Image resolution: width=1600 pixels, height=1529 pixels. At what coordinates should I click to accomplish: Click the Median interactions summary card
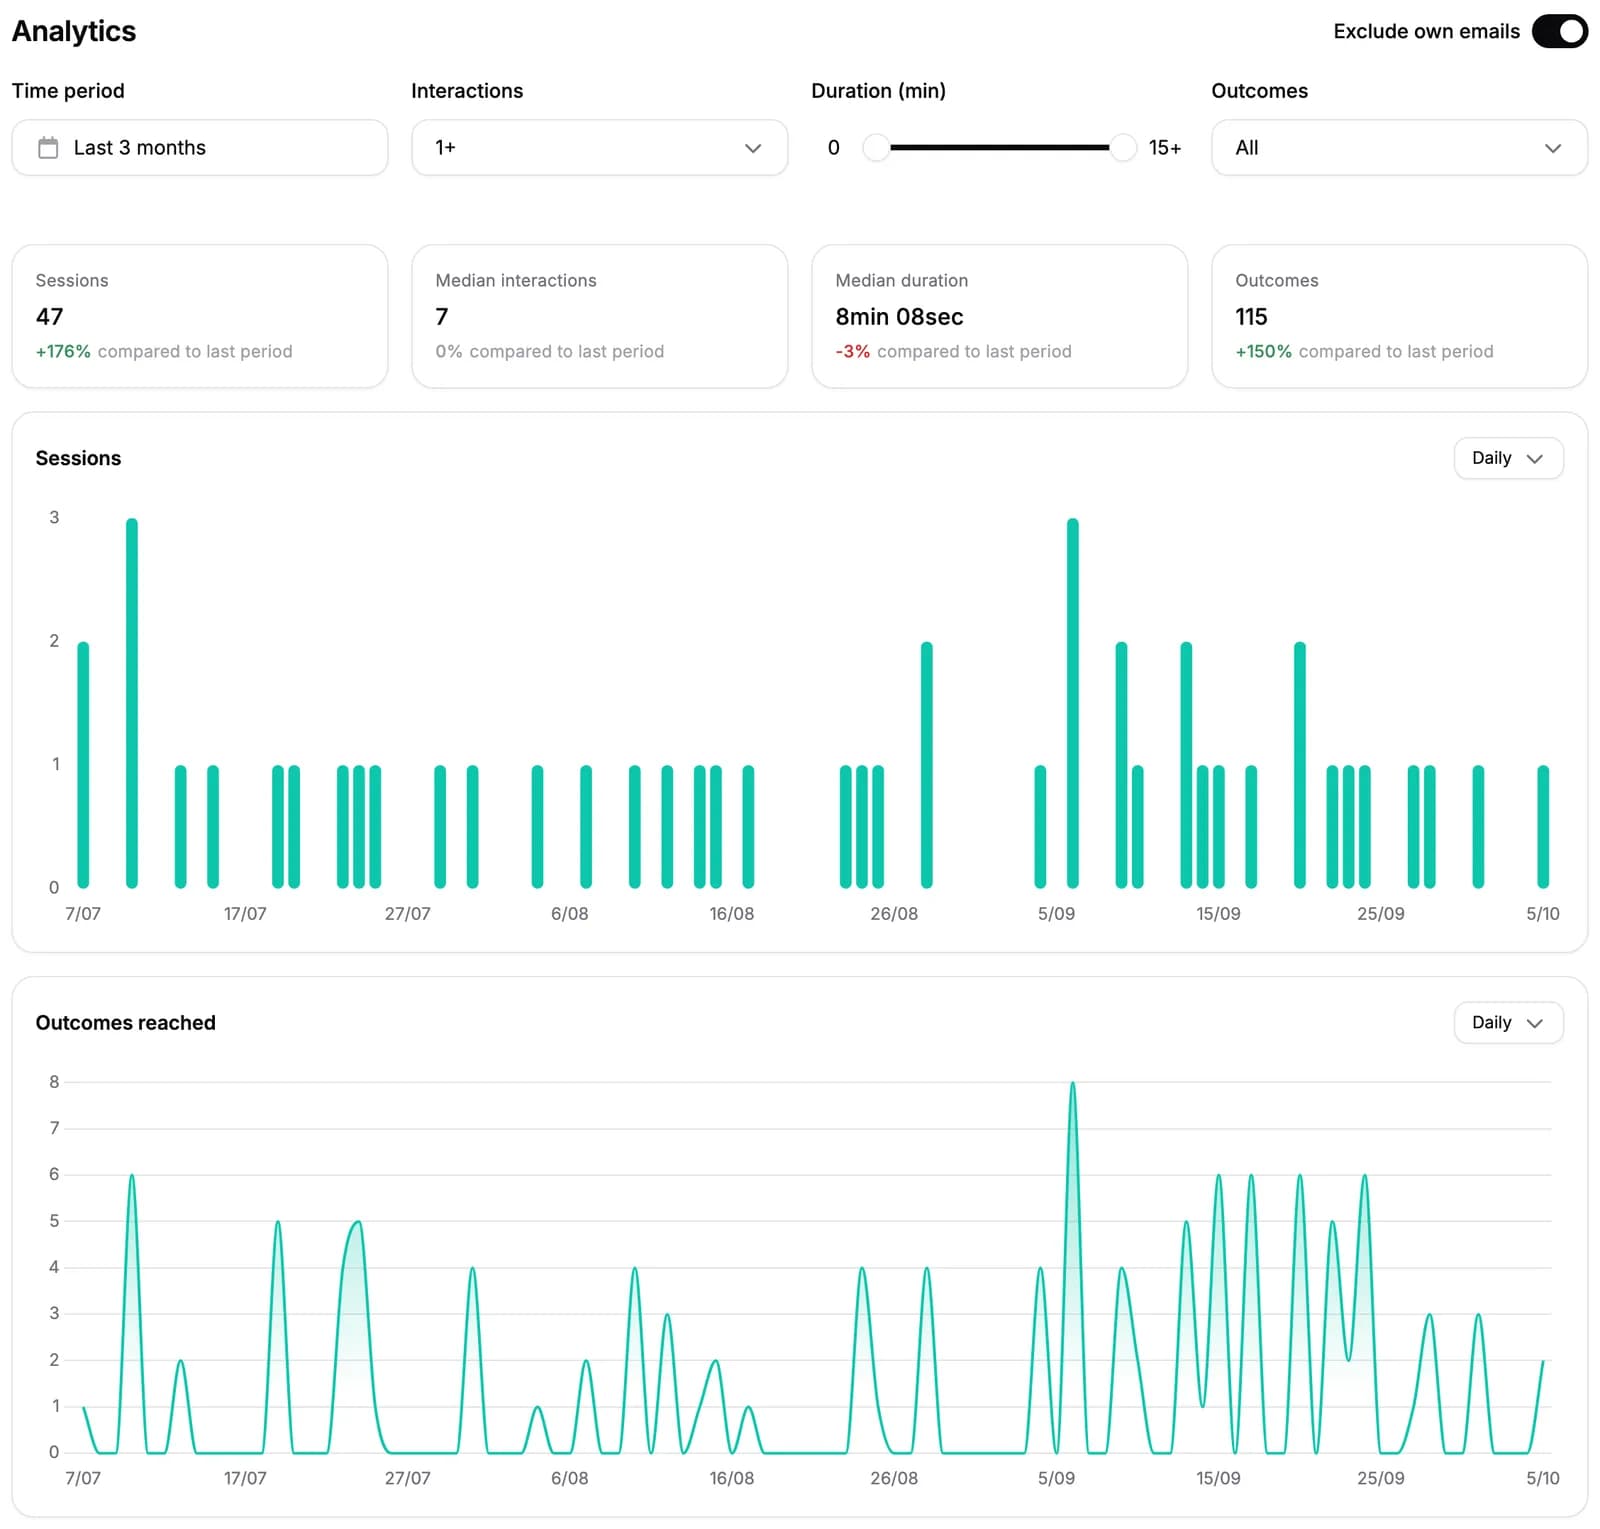click(599, 316)
